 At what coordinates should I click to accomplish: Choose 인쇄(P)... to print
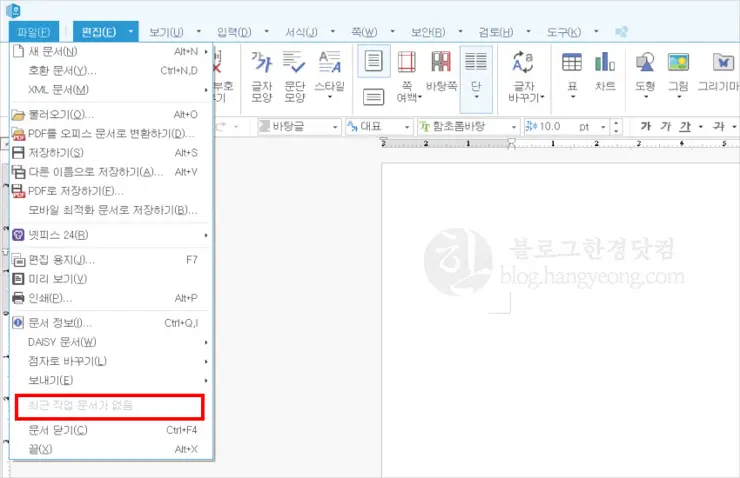point(111,298)
